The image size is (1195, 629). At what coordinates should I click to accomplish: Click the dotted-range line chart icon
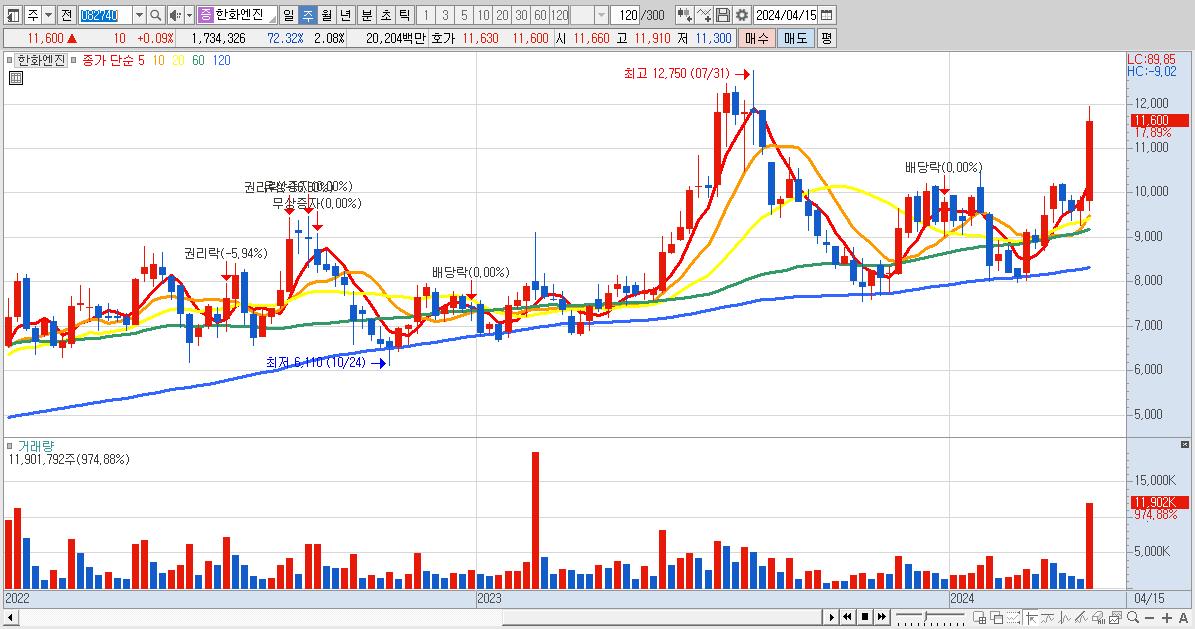(1014, 618)
